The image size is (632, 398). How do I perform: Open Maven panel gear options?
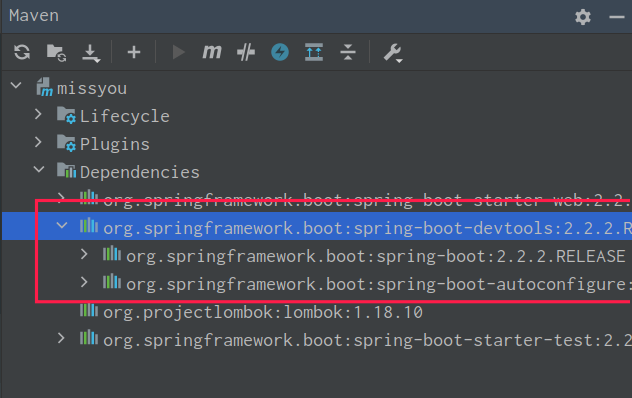583,17
